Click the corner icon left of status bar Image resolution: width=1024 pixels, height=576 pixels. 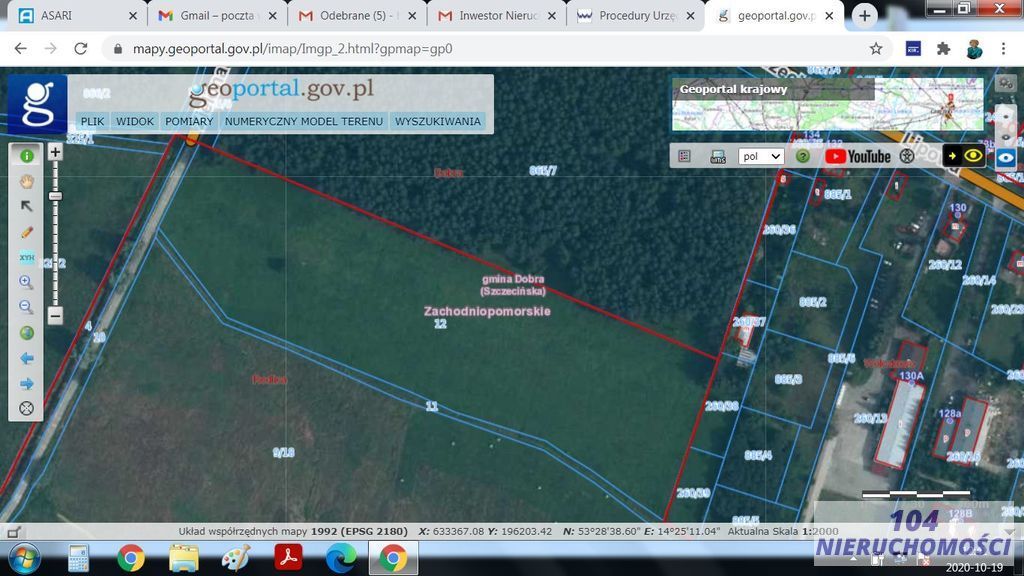pos(13,532)
